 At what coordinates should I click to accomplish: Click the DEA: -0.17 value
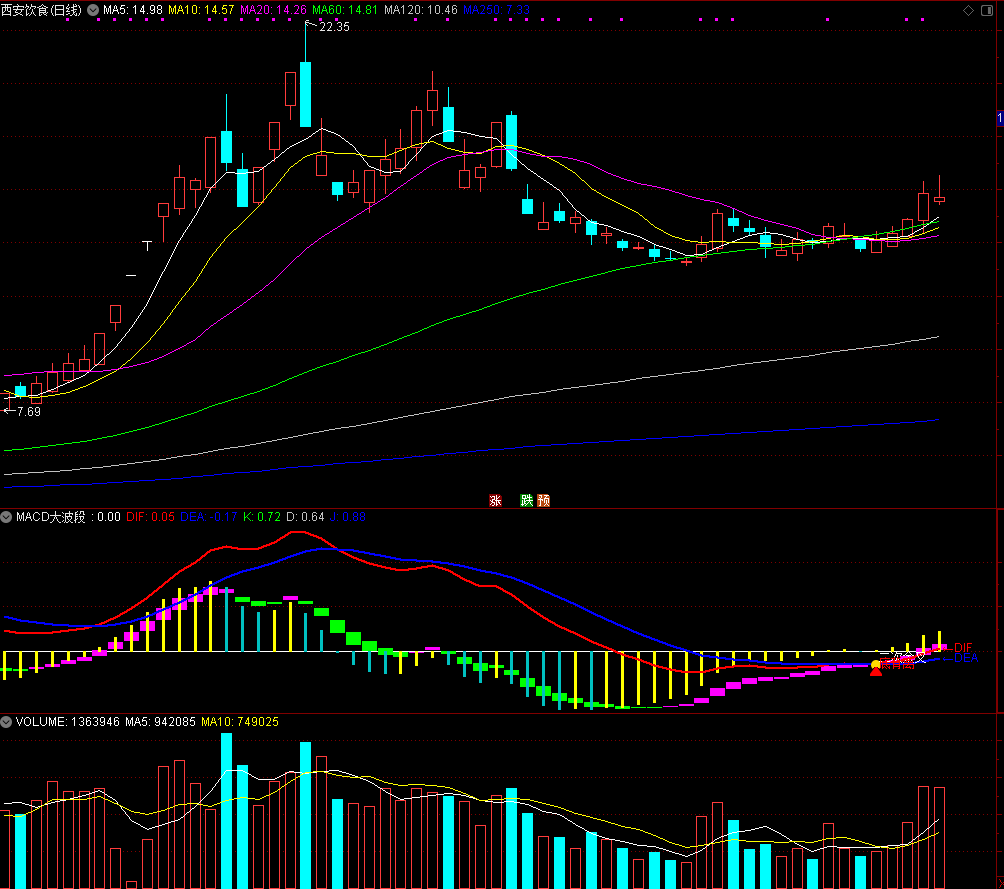(x=209, y=517)
